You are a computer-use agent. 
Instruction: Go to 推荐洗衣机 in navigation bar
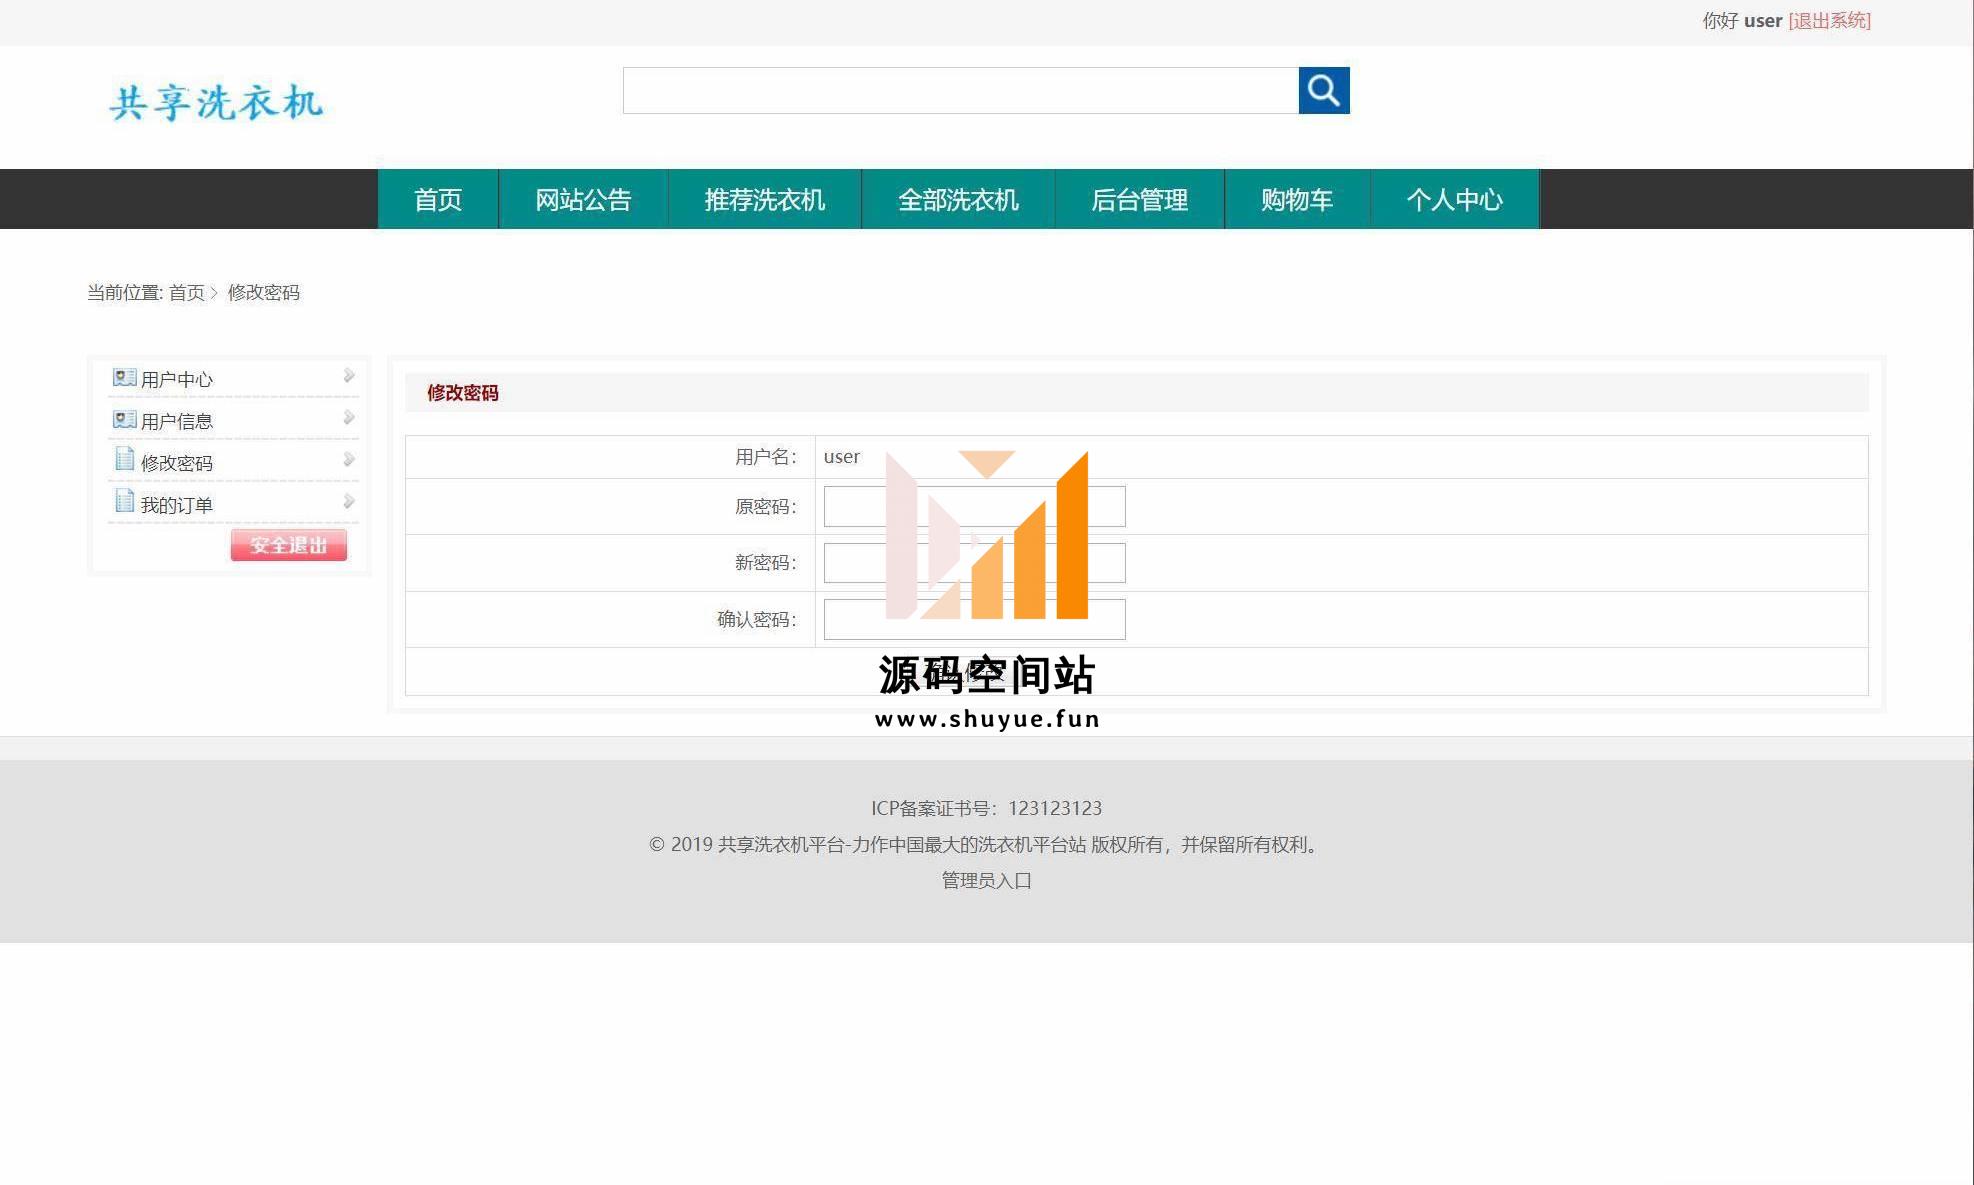[x=764, y=200]
